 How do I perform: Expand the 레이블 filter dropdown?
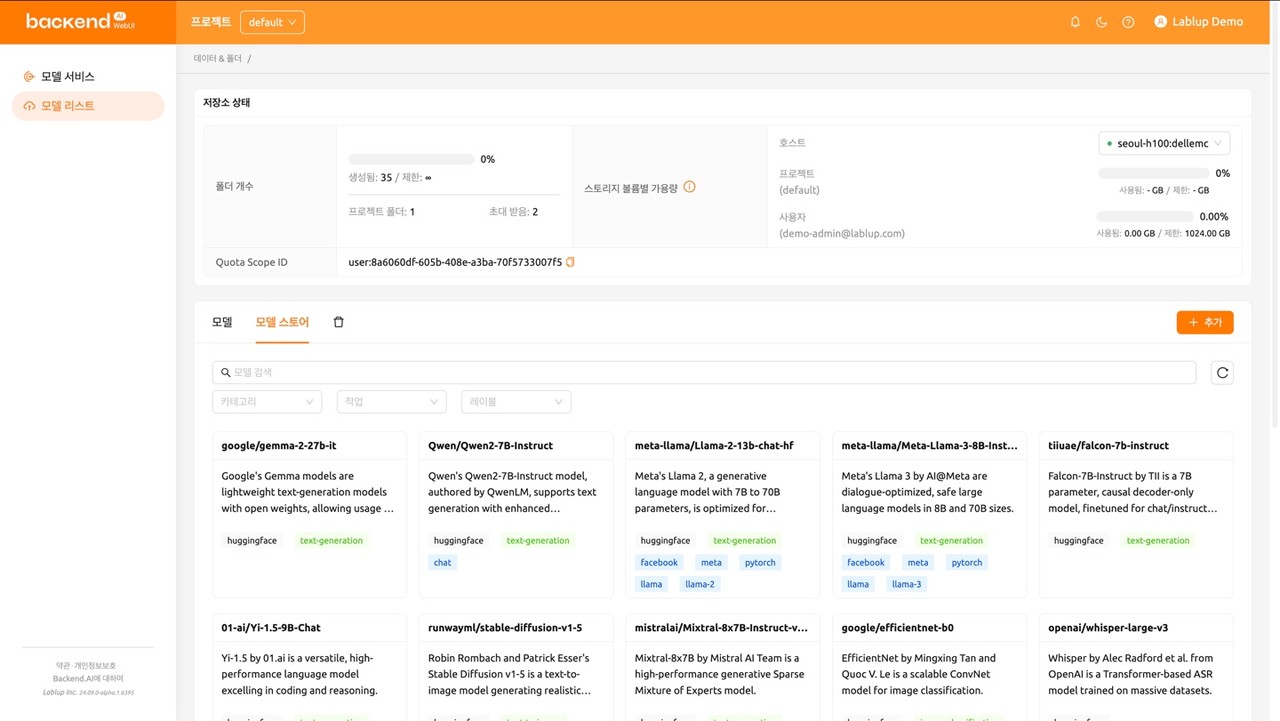[x=515, y=401]
